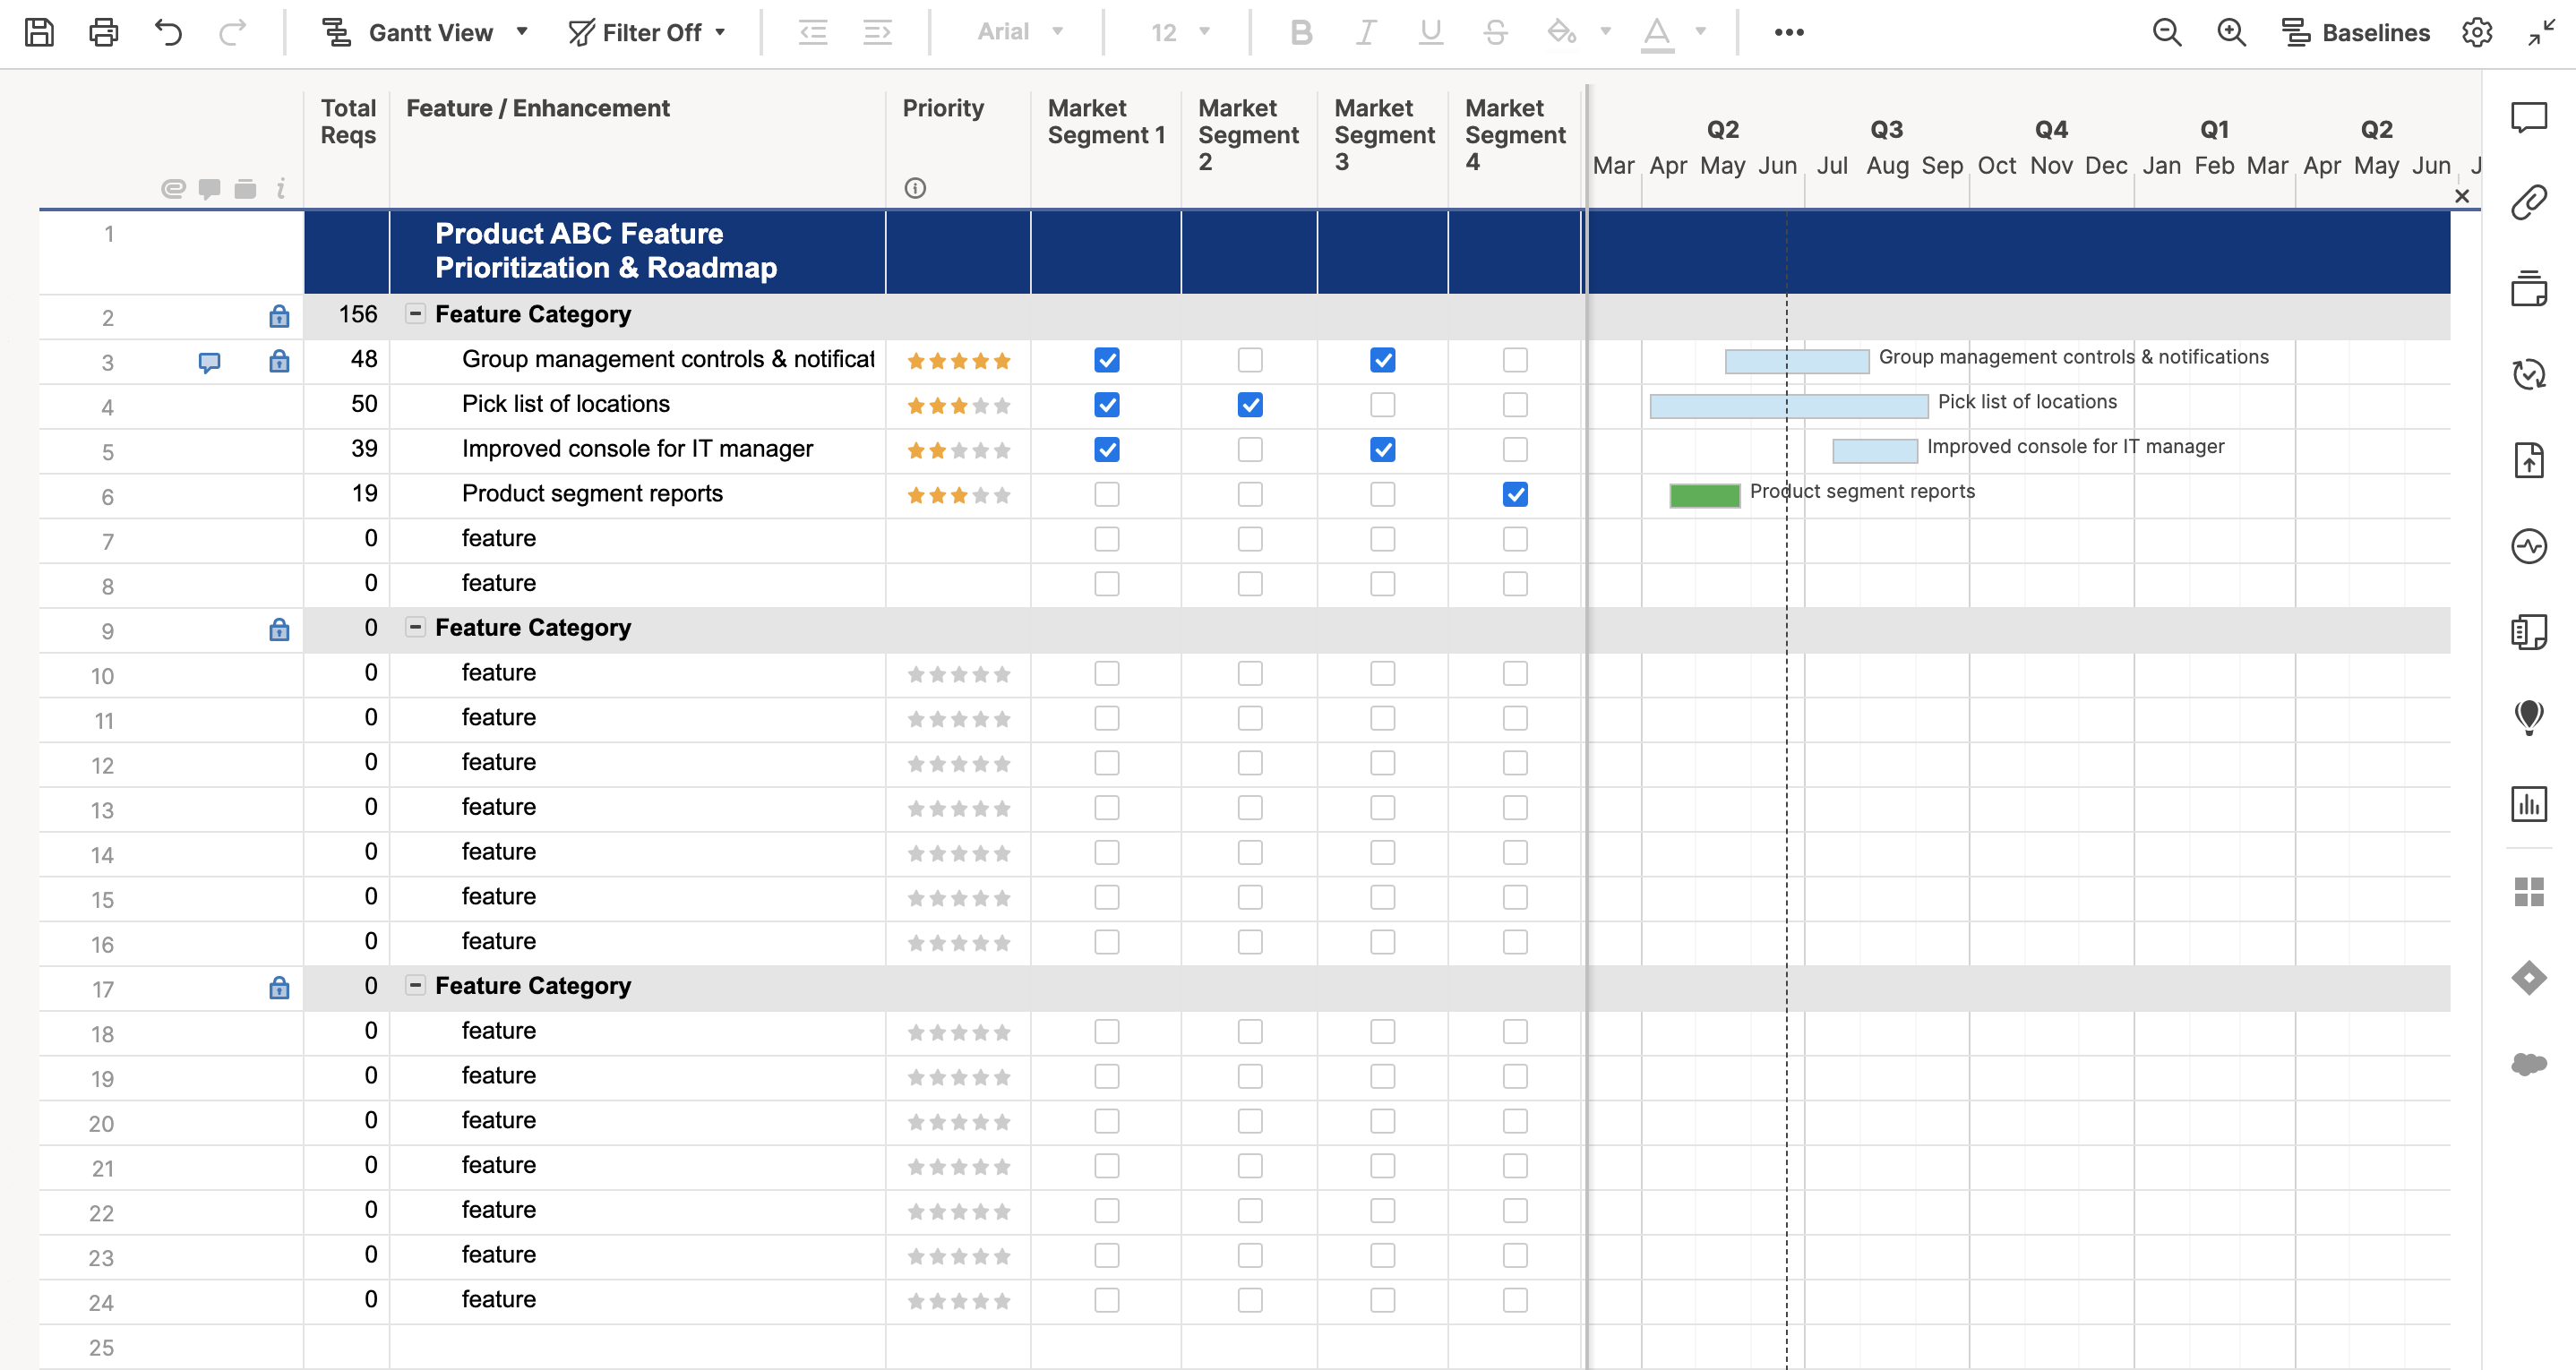
Task: Select the green Product segment reports bar
Action: (1704, 495)
